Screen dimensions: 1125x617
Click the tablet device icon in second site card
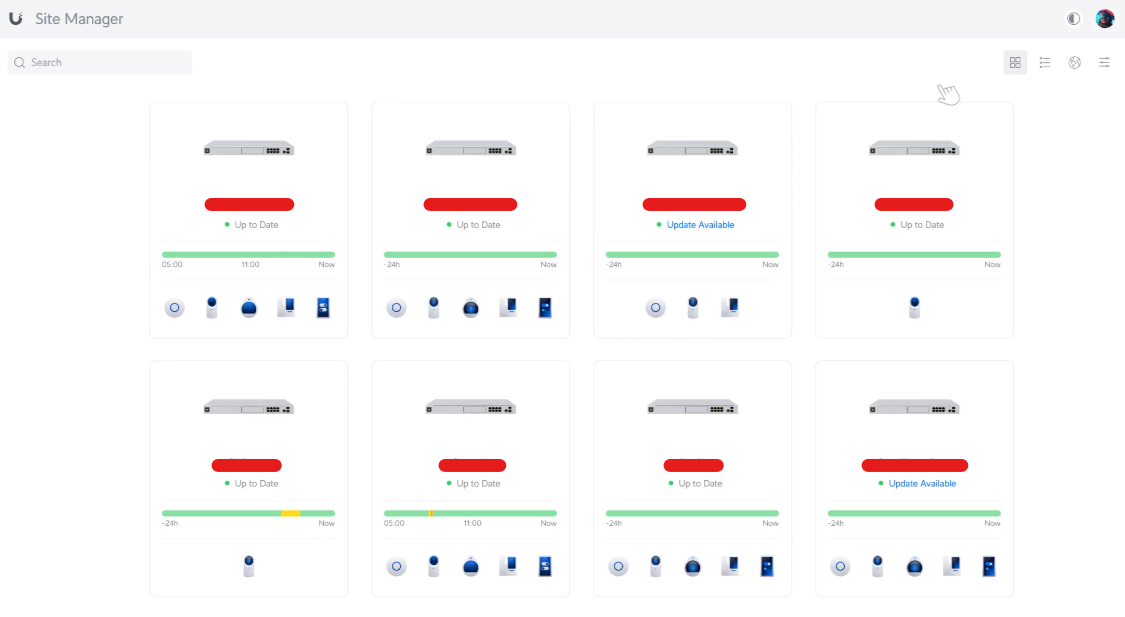507,307
